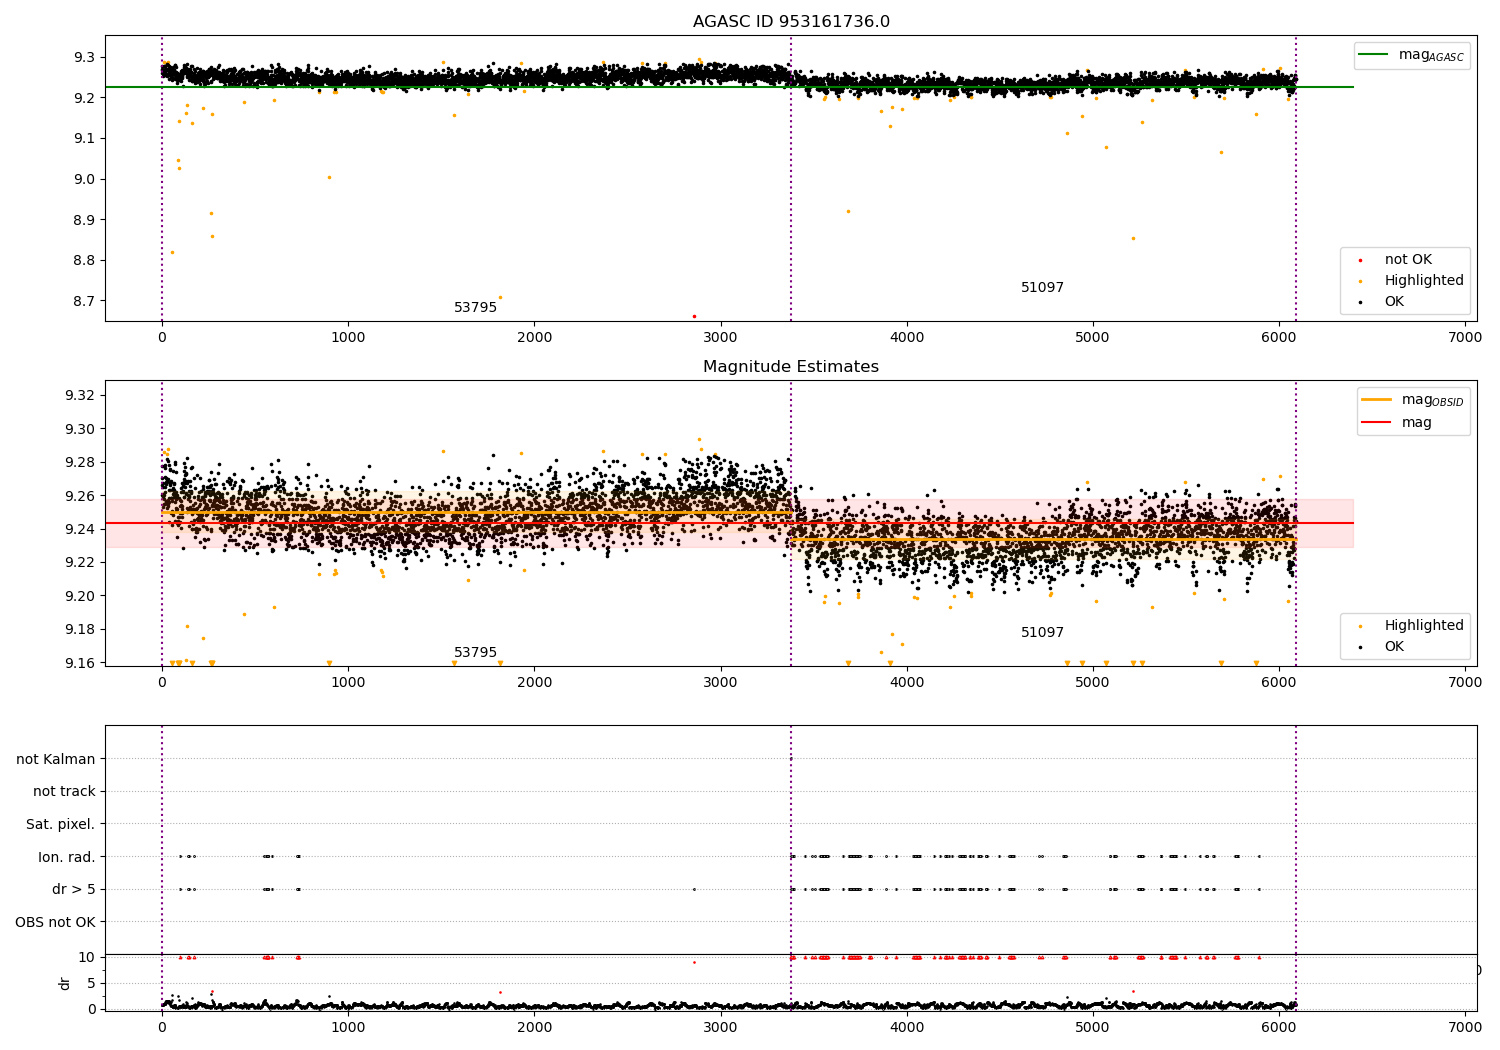1500x1050 pixels.
Task: Click the 'Ion. rad.' y-axis label
Action: [67, 857]
